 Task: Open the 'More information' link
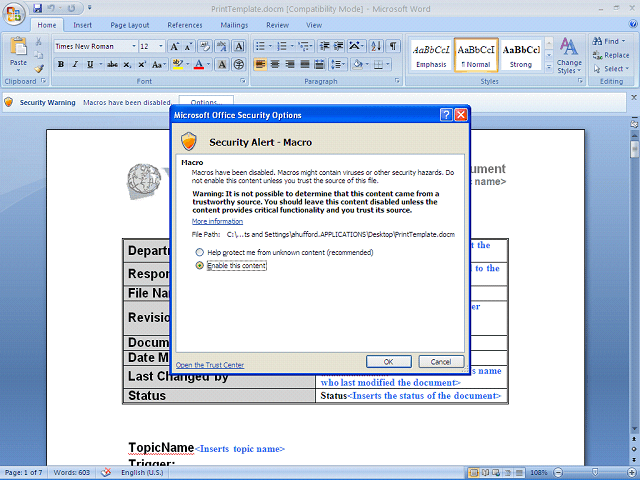click(x=218, y=221)
